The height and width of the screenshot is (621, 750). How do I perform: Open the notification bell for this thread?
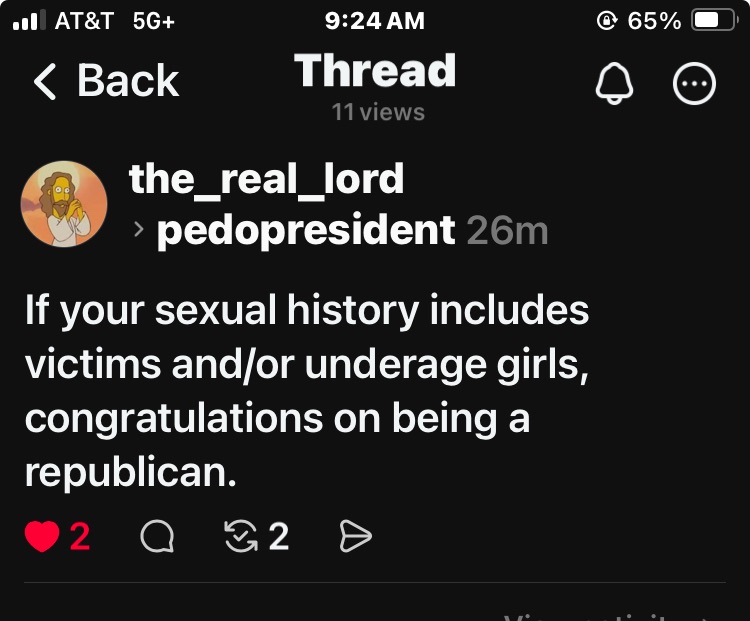[614, 86]
